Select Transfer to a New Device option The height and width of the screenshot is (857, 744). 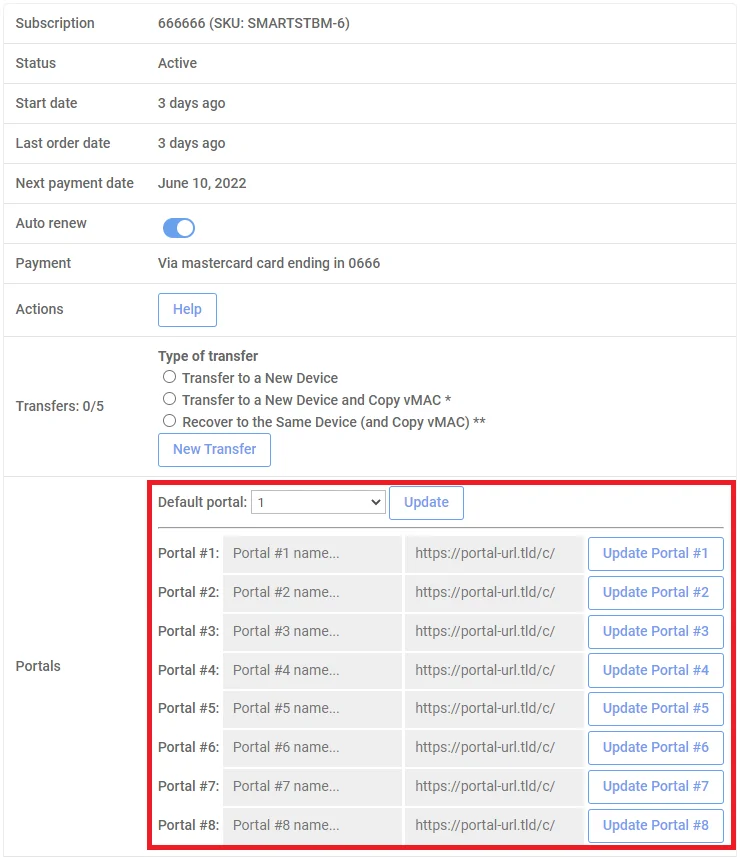tap(169, 377)
